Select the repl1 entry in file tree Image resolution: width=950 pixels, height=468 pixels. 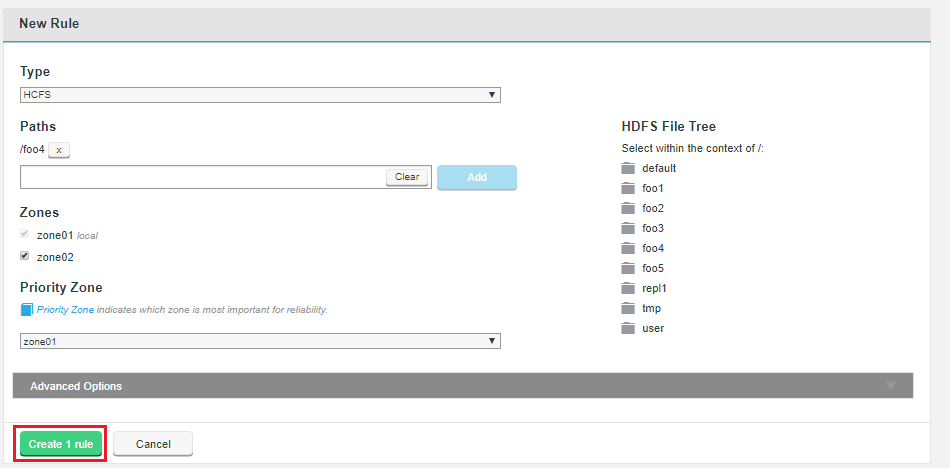click(654, 289)
